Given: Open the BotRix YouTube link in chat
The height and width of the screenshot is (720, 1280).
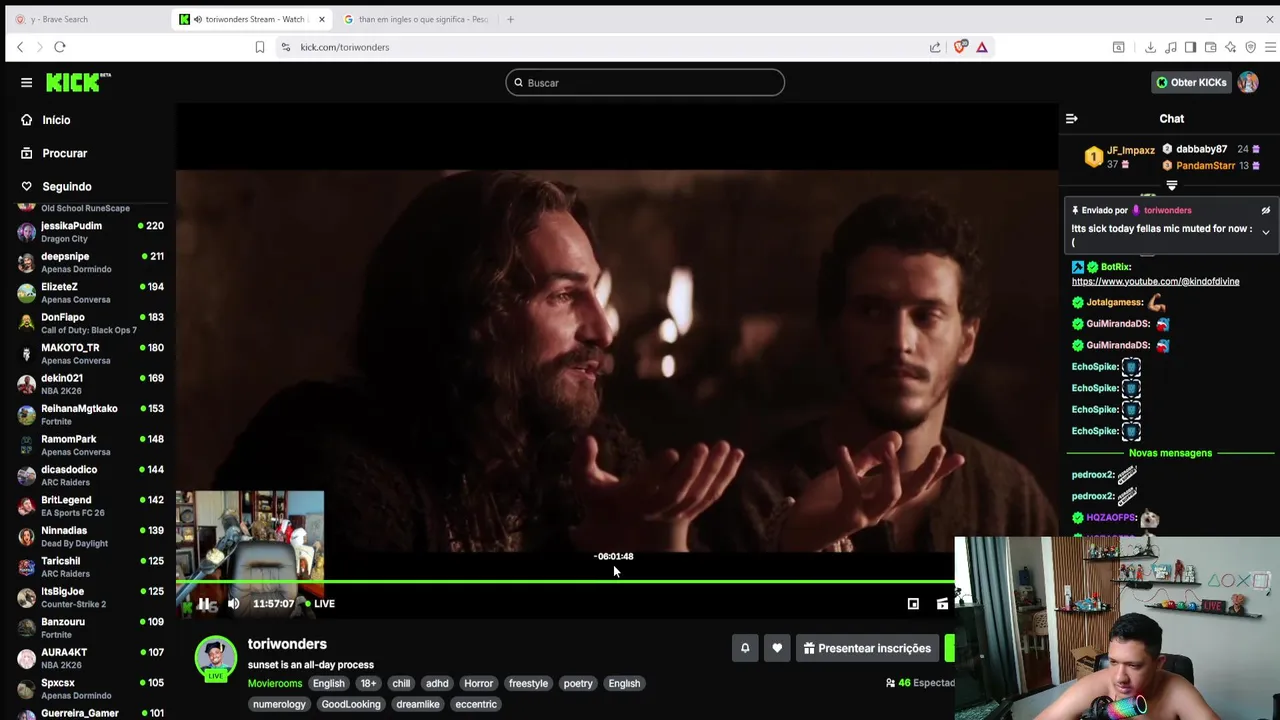Looking at the screenshot, I should tap(1155, 281).
